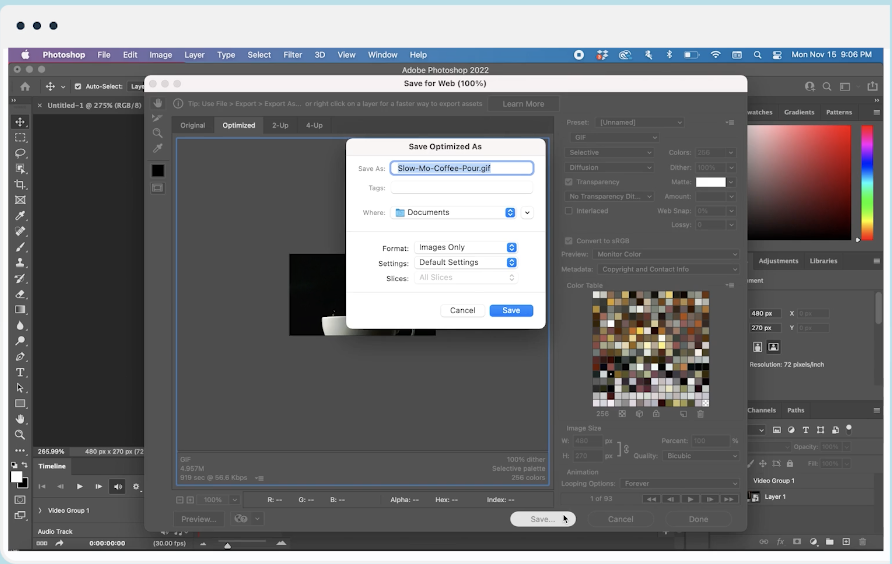Switch to the Original tab
This screenshot has width=892, height=564.
point(192,125)
